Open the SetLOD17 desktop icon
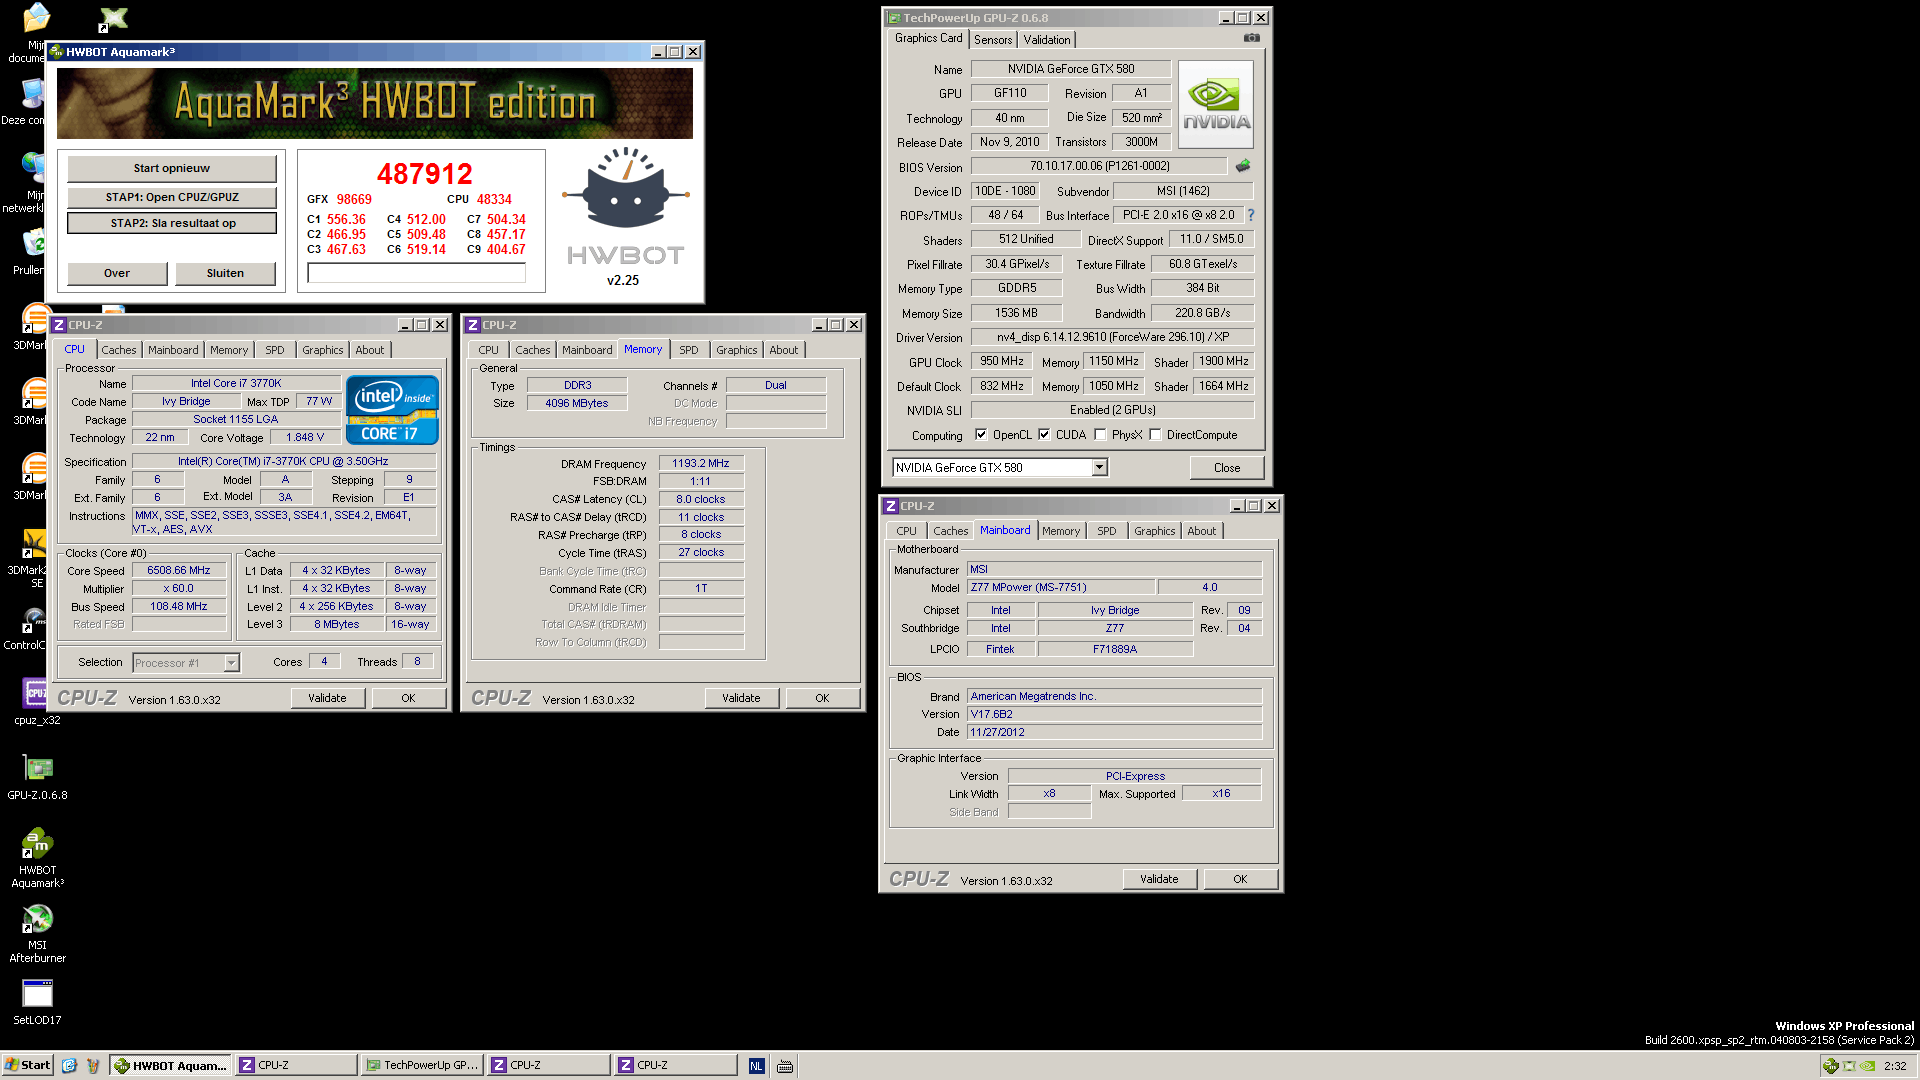This screenshot has height=1080, width=1920. 37,994
